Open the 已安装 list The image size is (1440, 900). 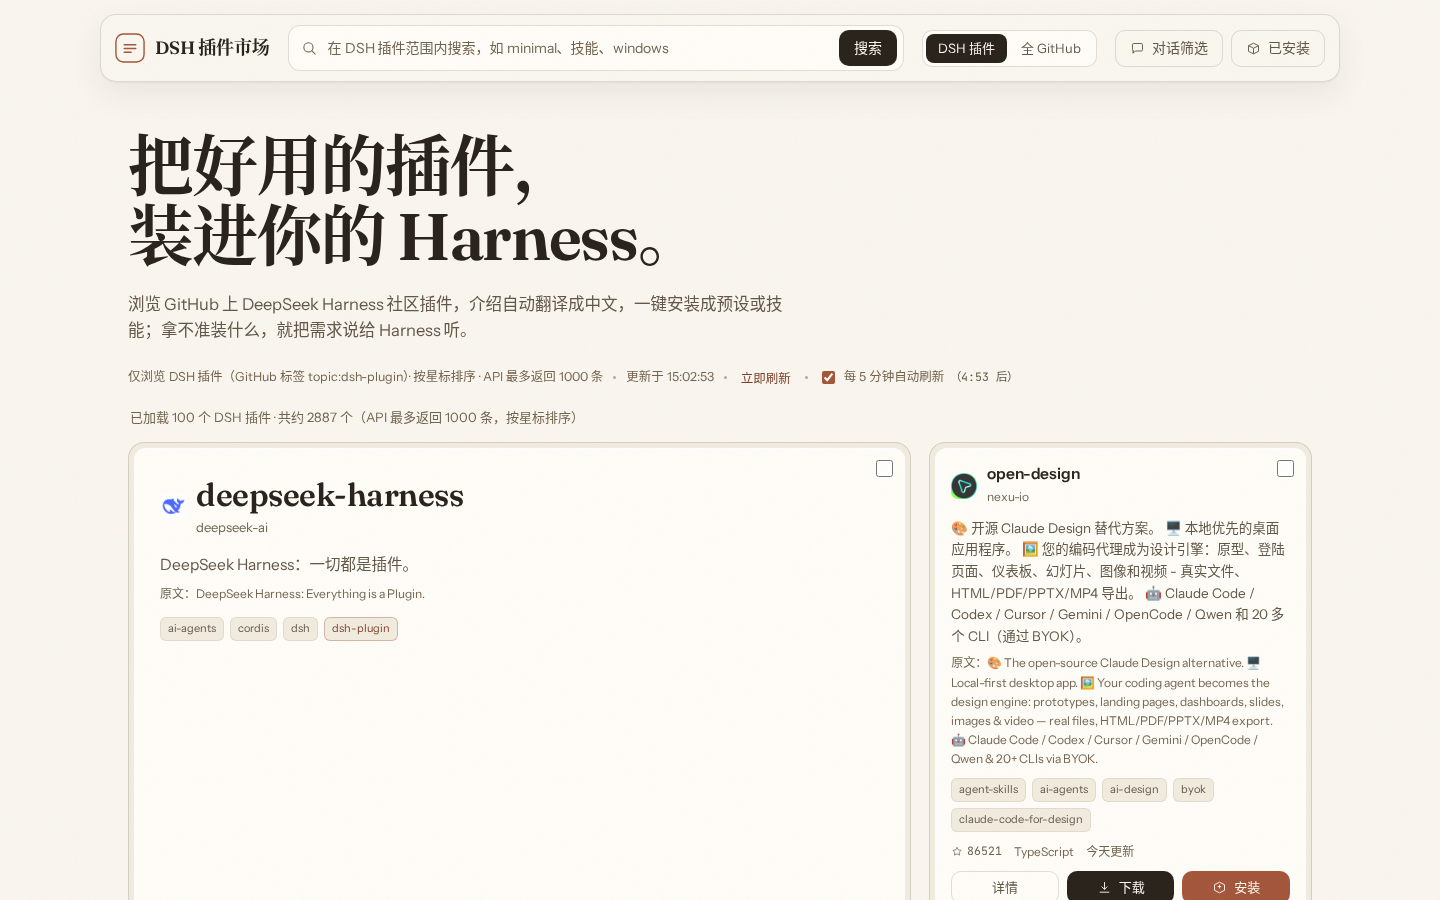point(1278,48)
